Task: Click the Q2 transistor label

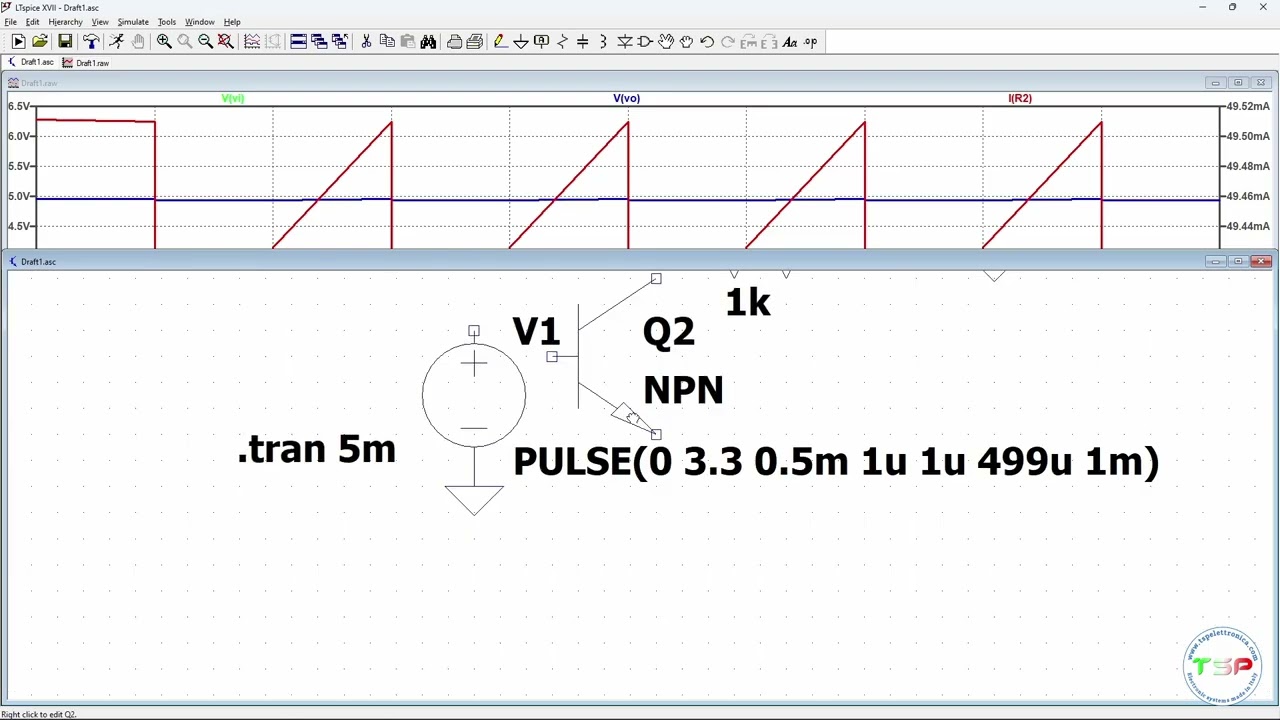Action: tap(668, 333)
